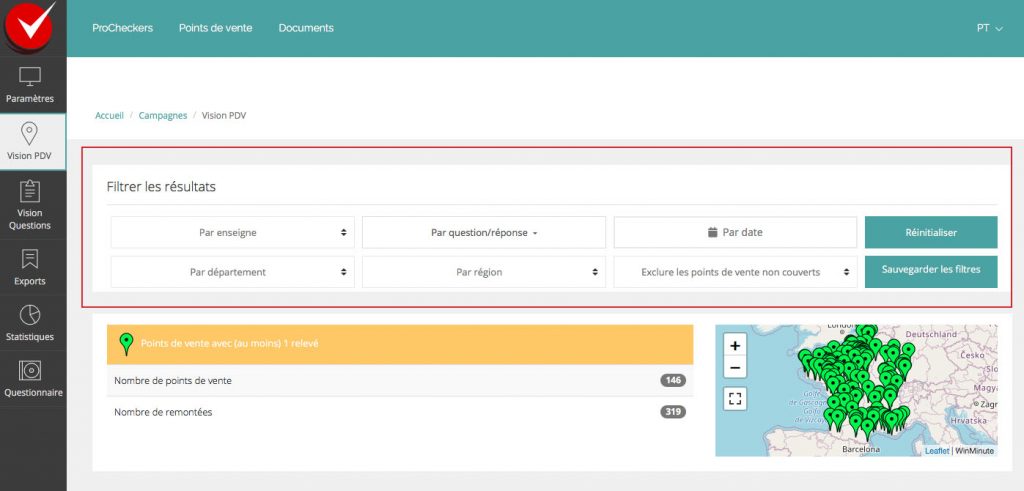The width and height of the screenshot is (1024, 491).
Task: Select Vision PDV map pin icon
Action: tap(30, 134)
